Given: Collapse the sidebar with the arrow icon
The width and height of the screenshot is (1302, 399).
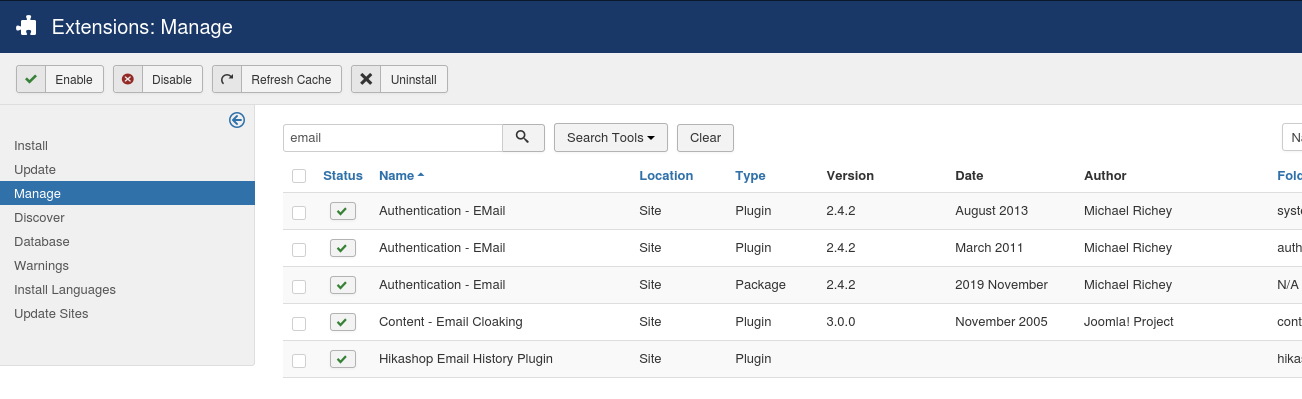Looking at the screenshot, I should click(237, 120).
